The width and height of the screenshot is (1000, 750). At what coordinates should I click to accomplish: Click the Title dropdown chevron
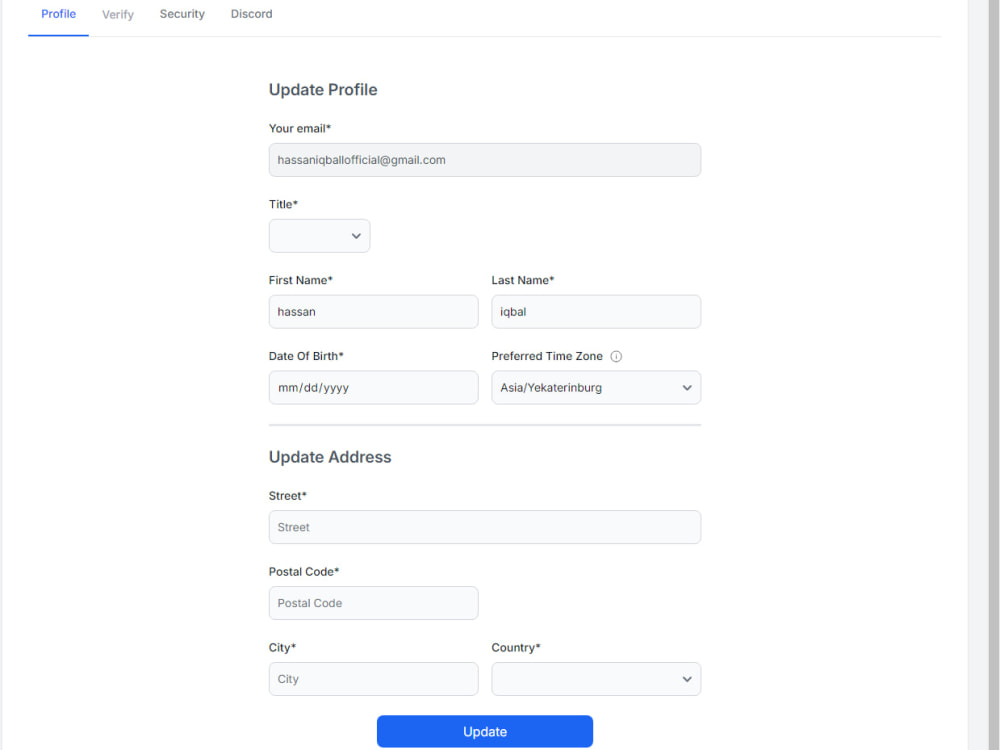coord(357,235)
